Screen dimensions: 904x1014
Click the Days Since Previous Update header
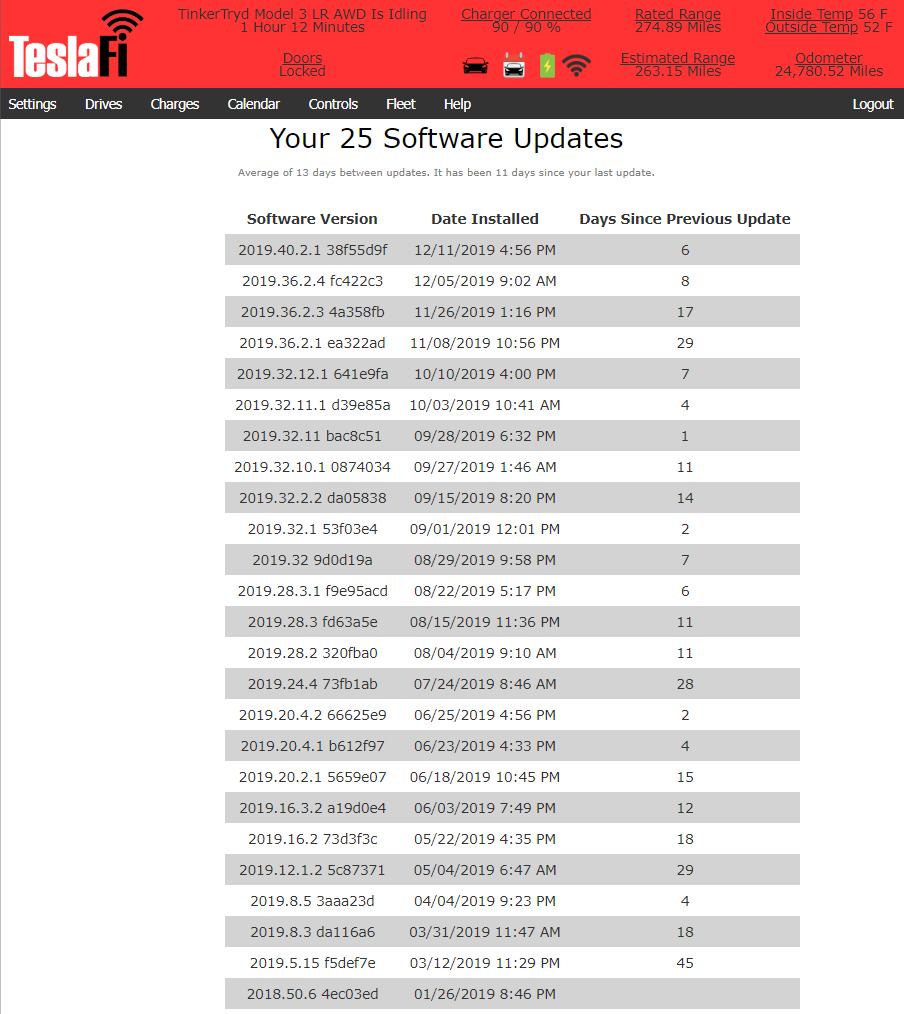685,219
